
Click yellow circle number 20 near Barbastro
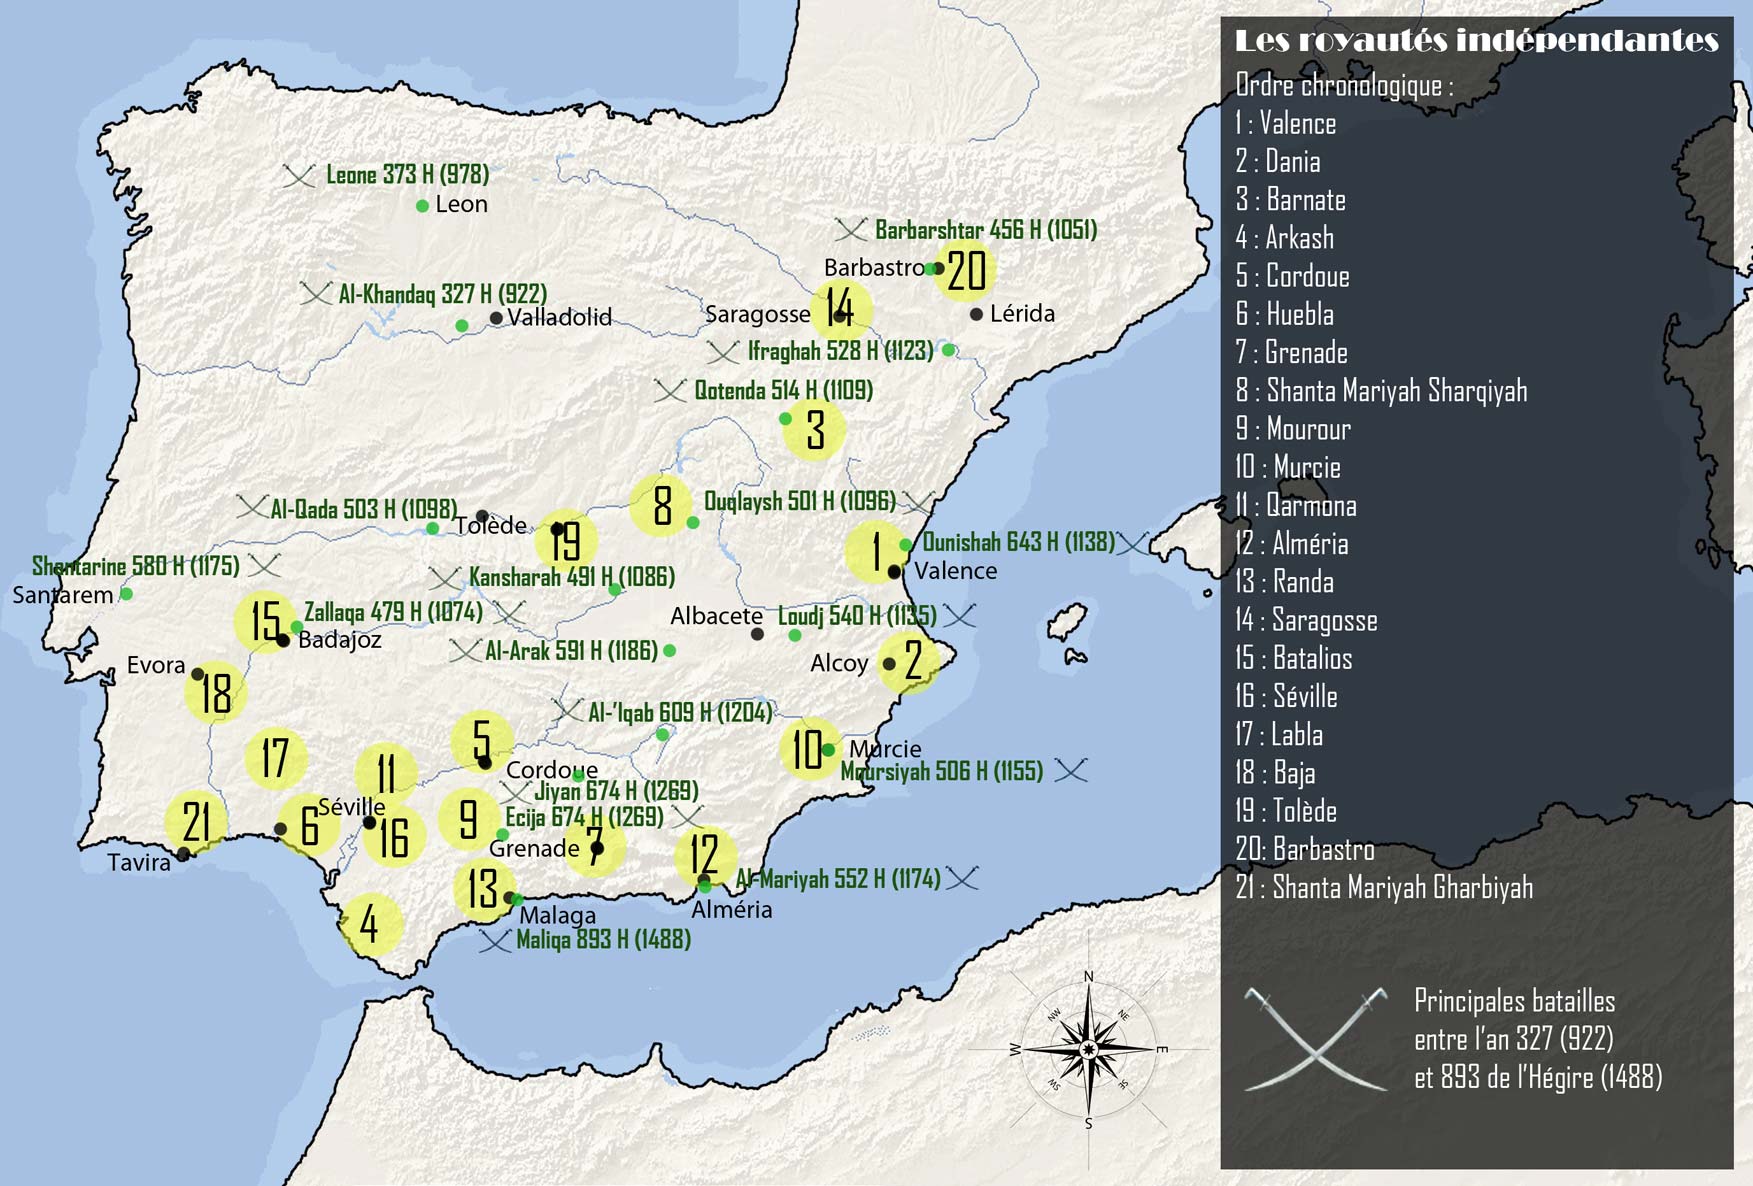[x=966, y=271]
